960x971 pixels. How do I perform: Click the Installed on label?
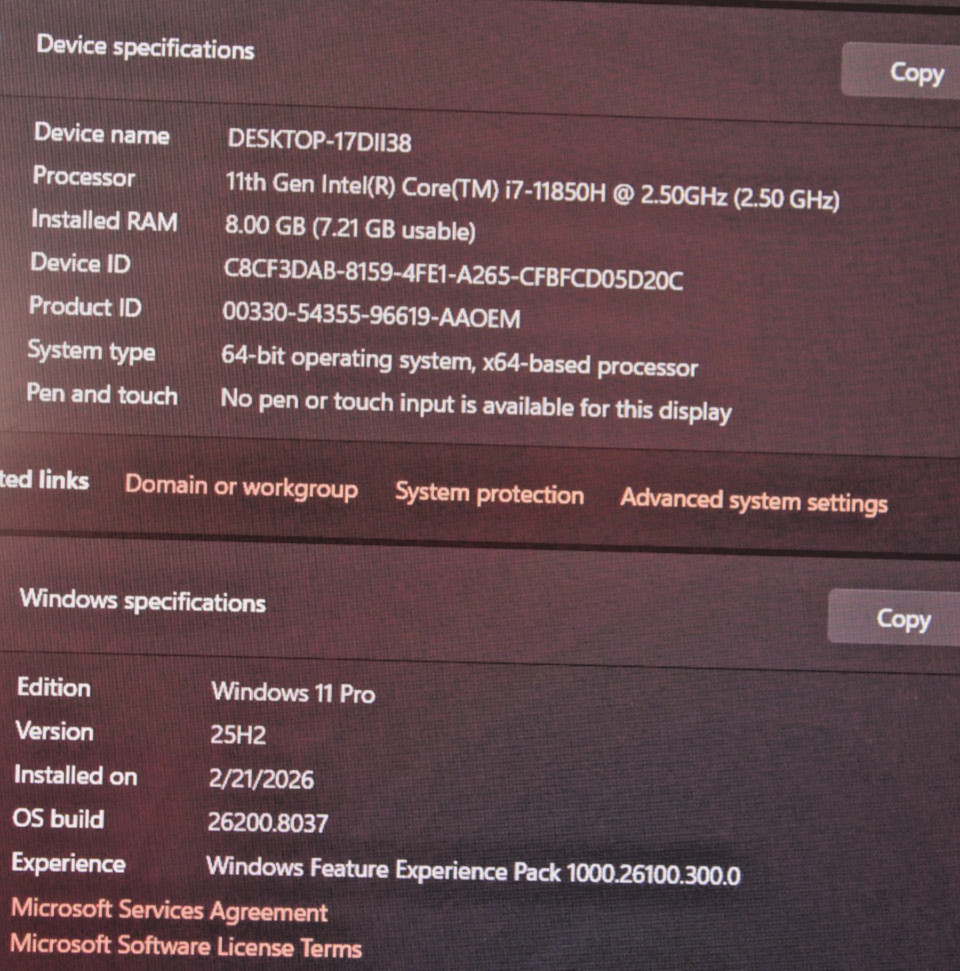pos(76,775)
